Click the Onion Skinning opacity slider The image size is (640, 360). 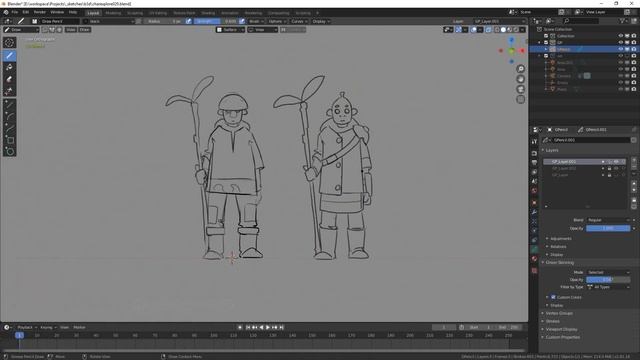tap(608, 280)
